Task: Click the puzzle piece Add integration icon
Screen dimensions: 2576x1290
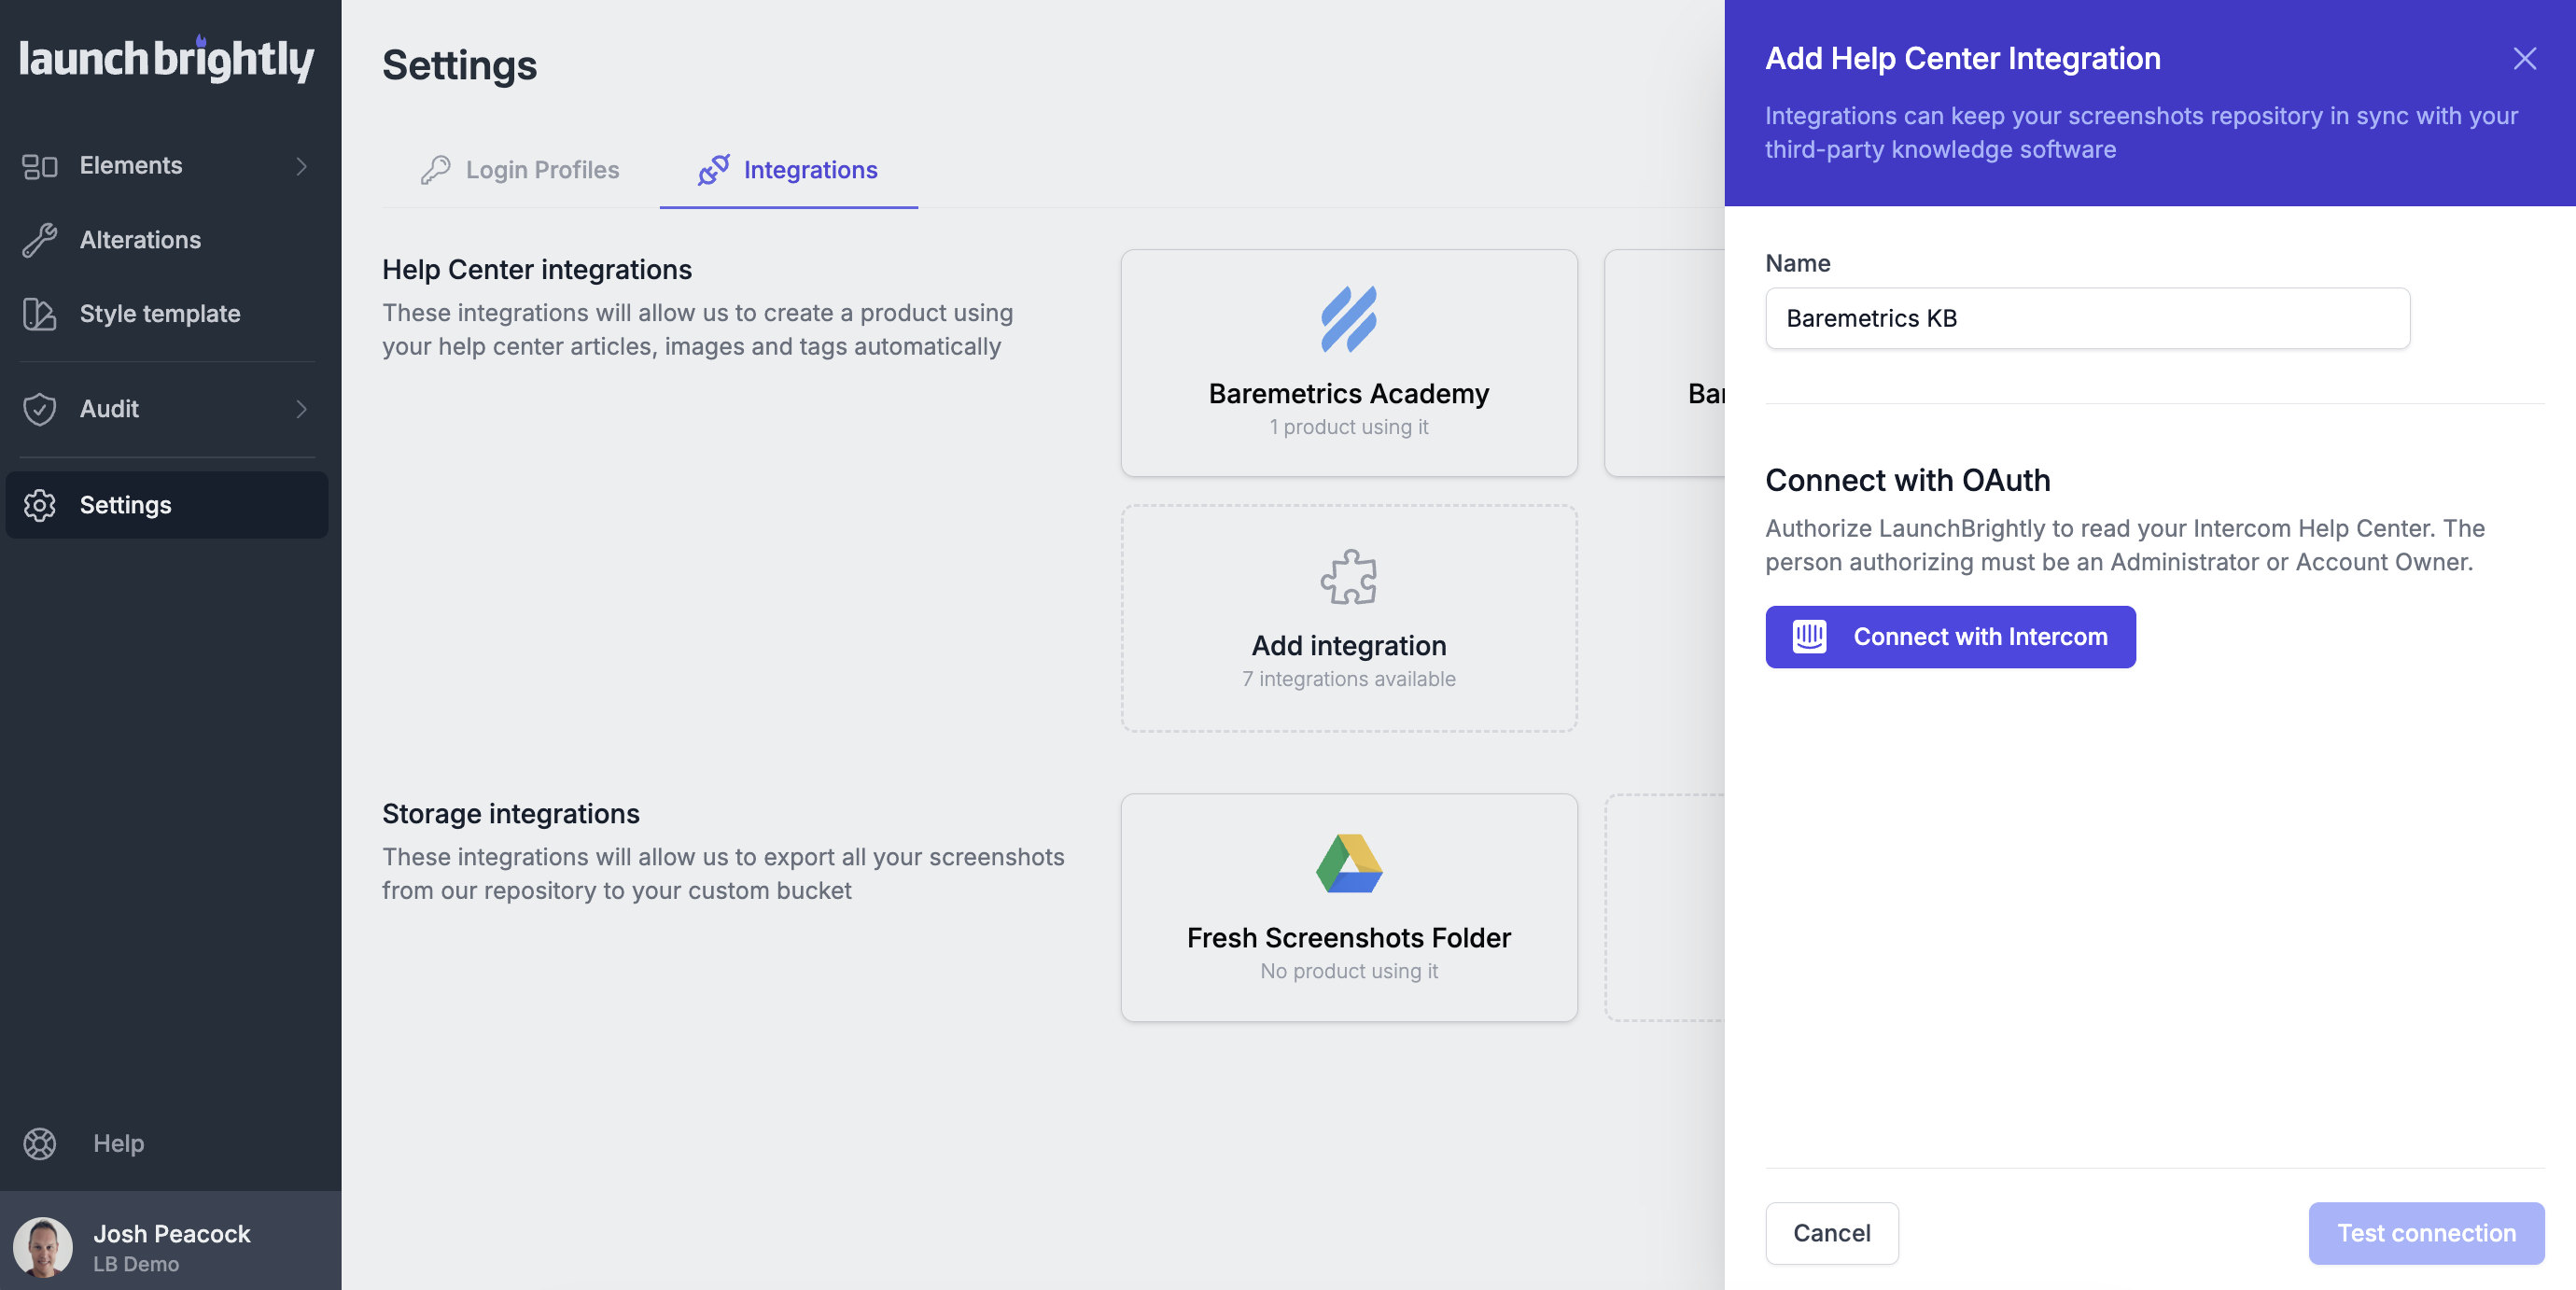Action: (x=1348, y=577)
